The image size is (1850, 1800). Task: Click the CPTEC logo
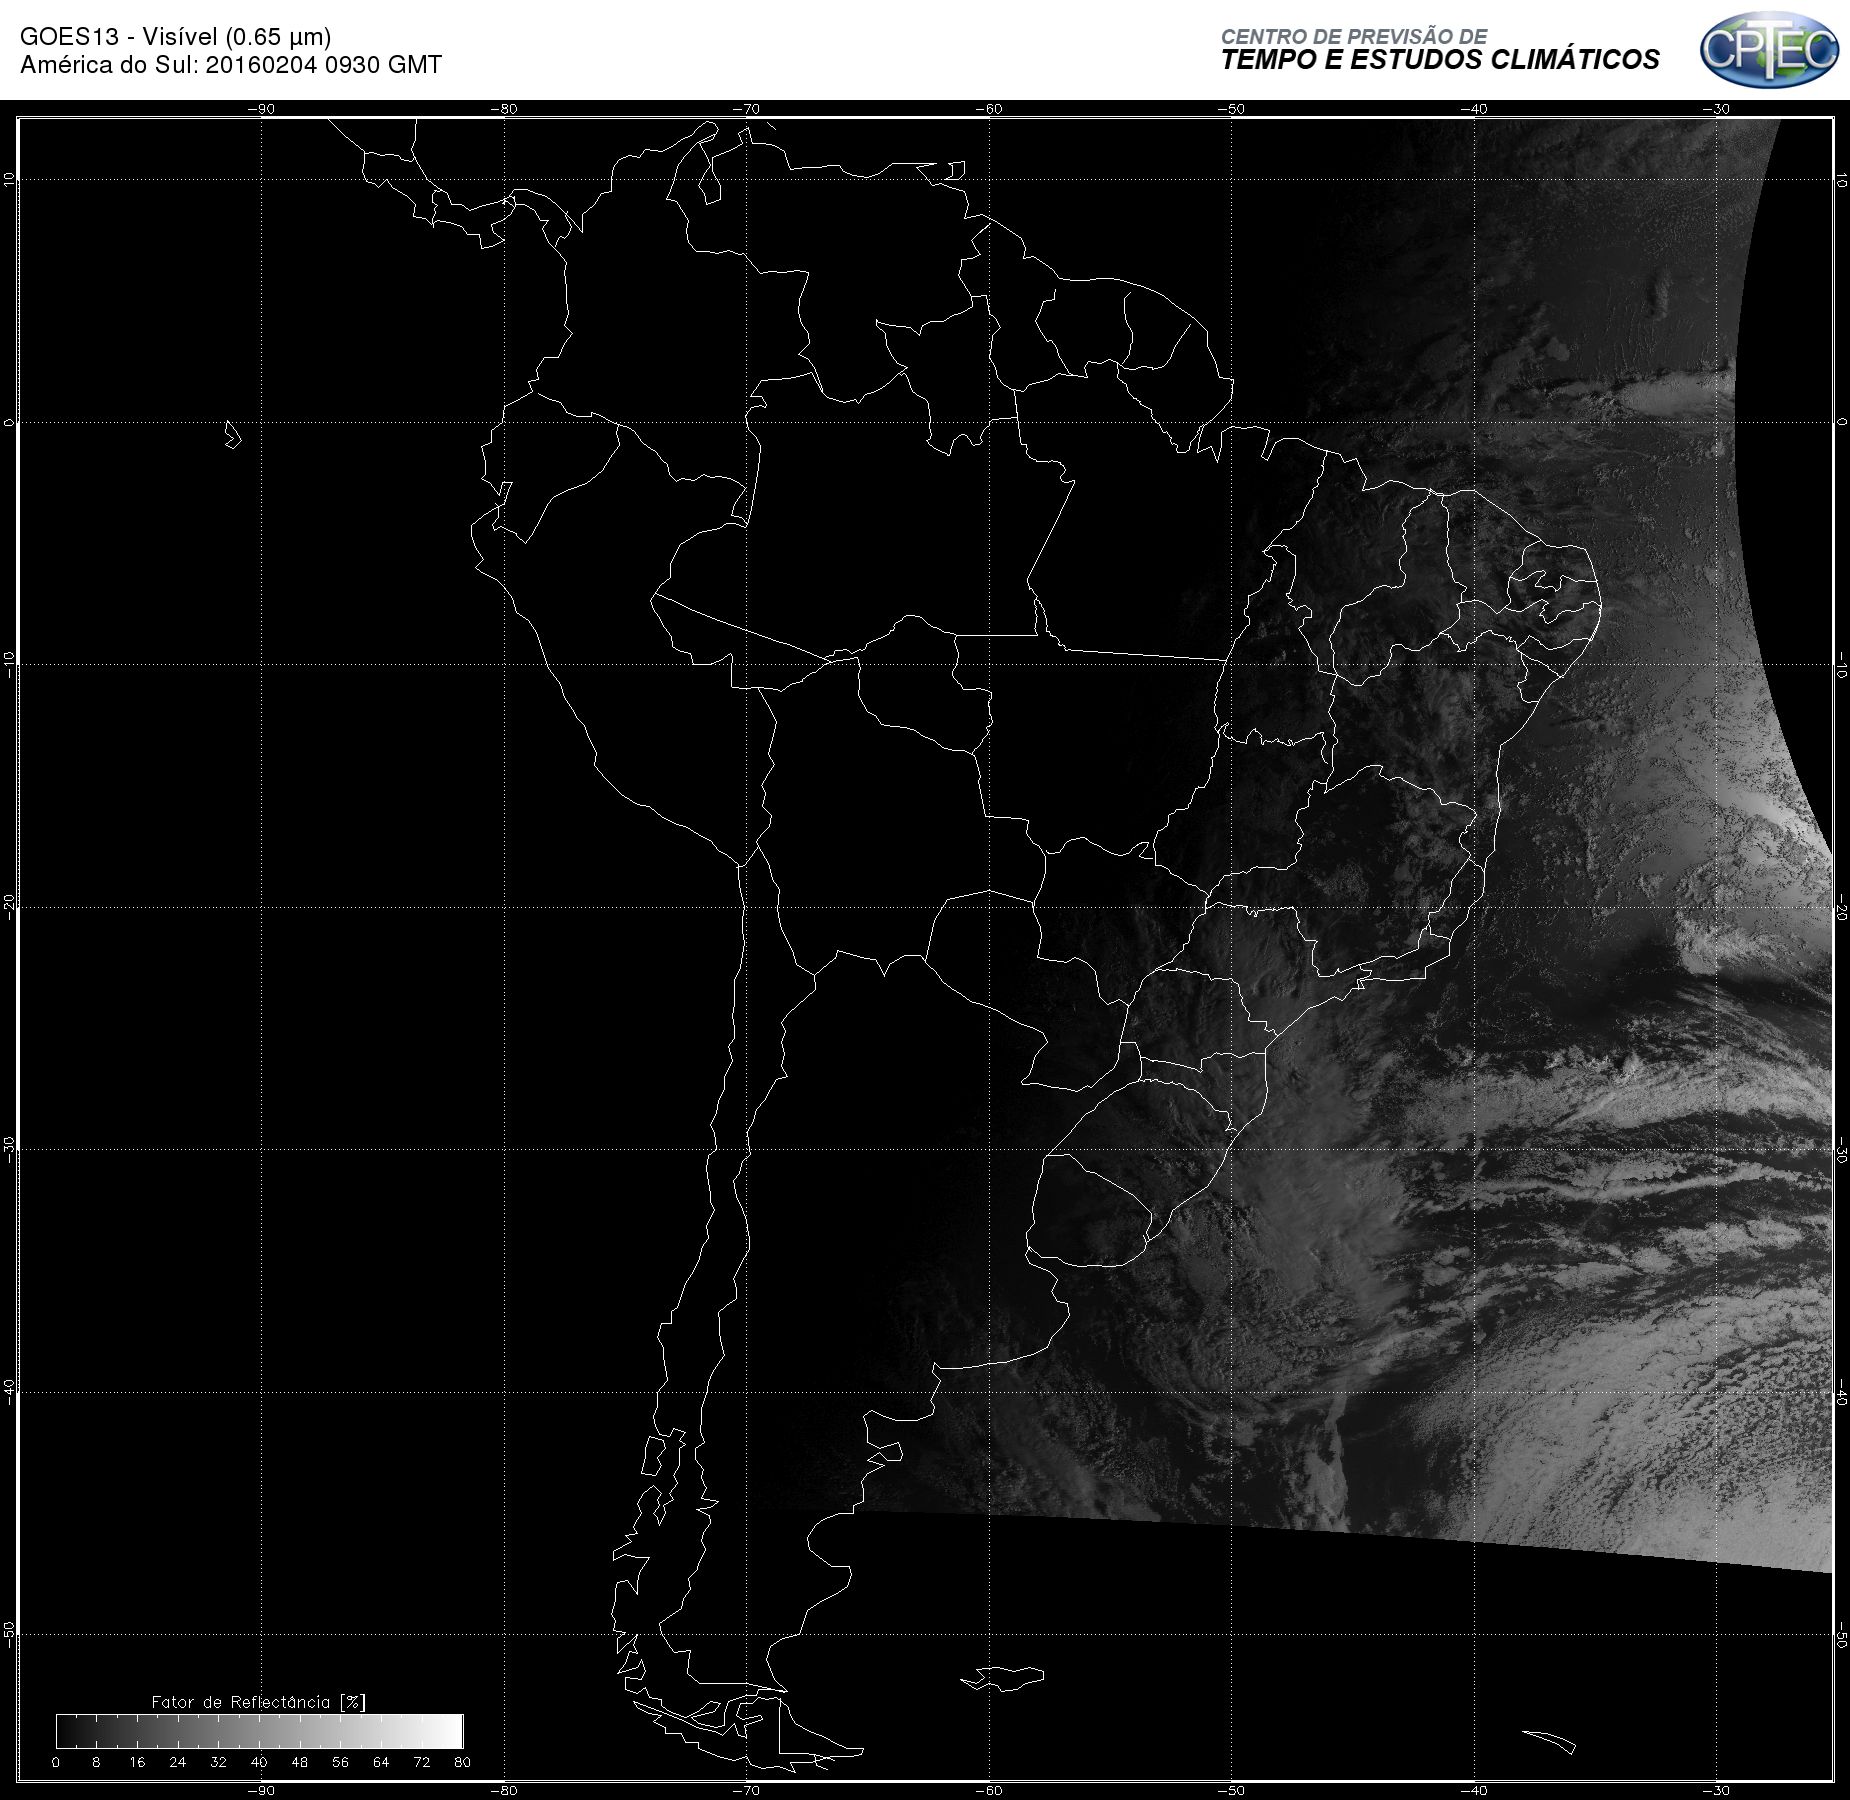(1769, 50)
